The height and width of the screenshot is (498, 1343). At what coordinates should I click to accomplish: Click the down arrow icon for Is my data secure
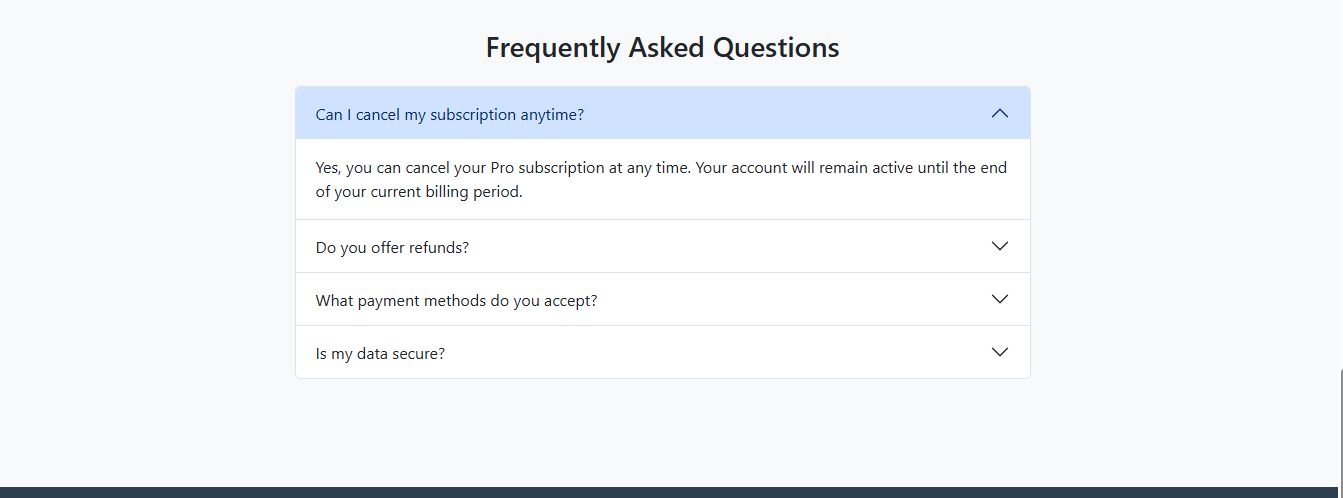point(999,352)
